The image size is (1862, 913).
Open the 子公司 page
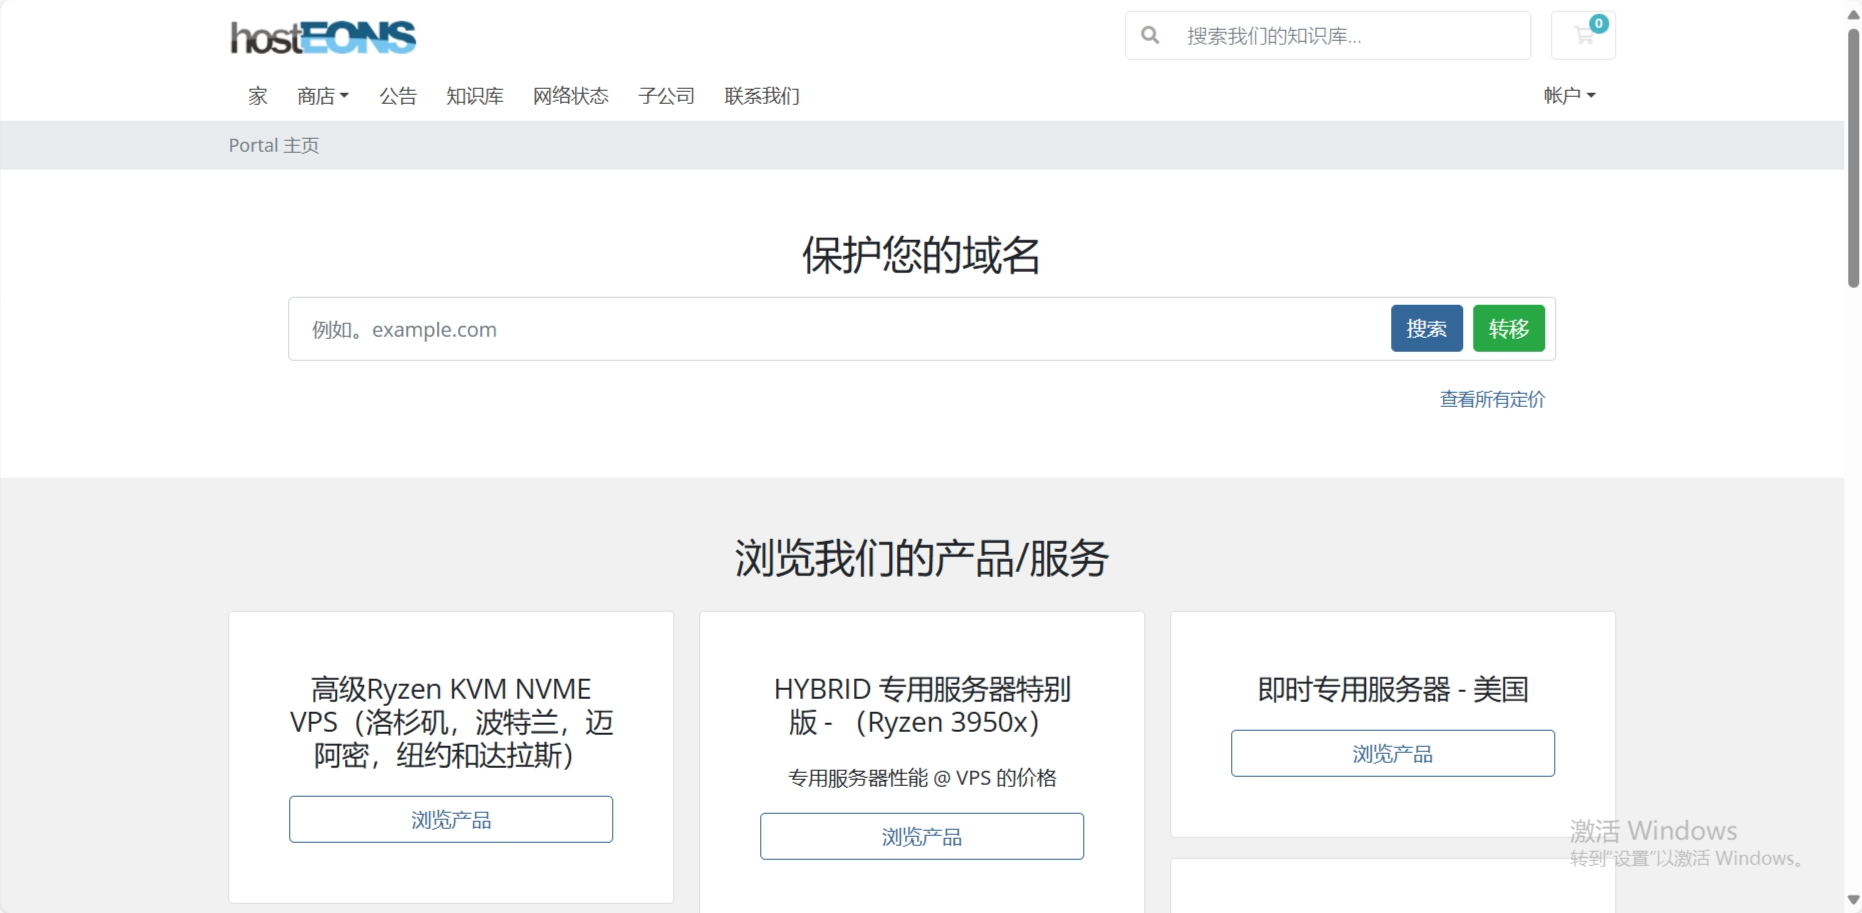click(x=665, y=96)
